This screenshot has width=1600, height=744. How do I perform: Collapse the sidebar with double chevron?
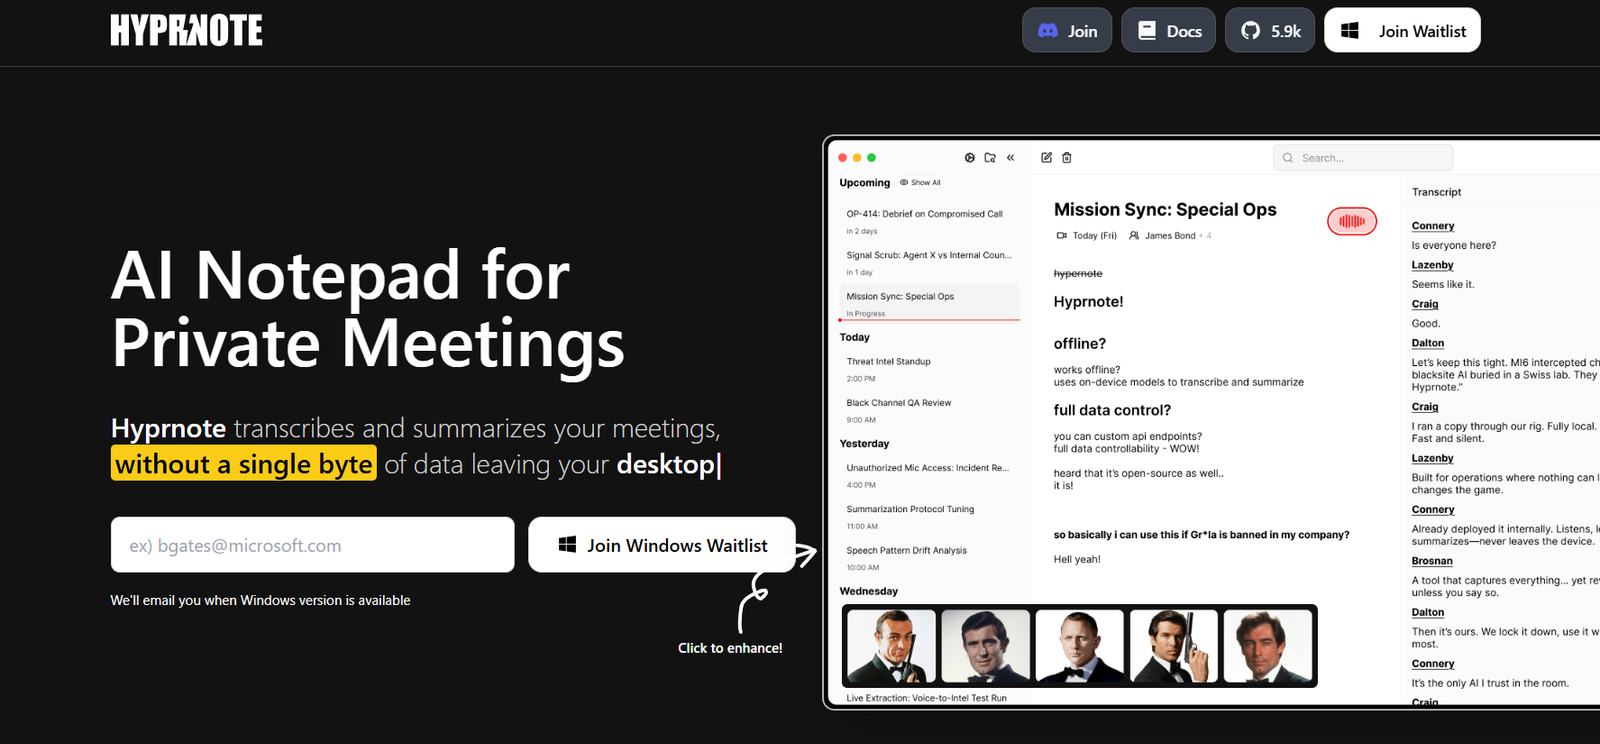[x=1011, y=158]
